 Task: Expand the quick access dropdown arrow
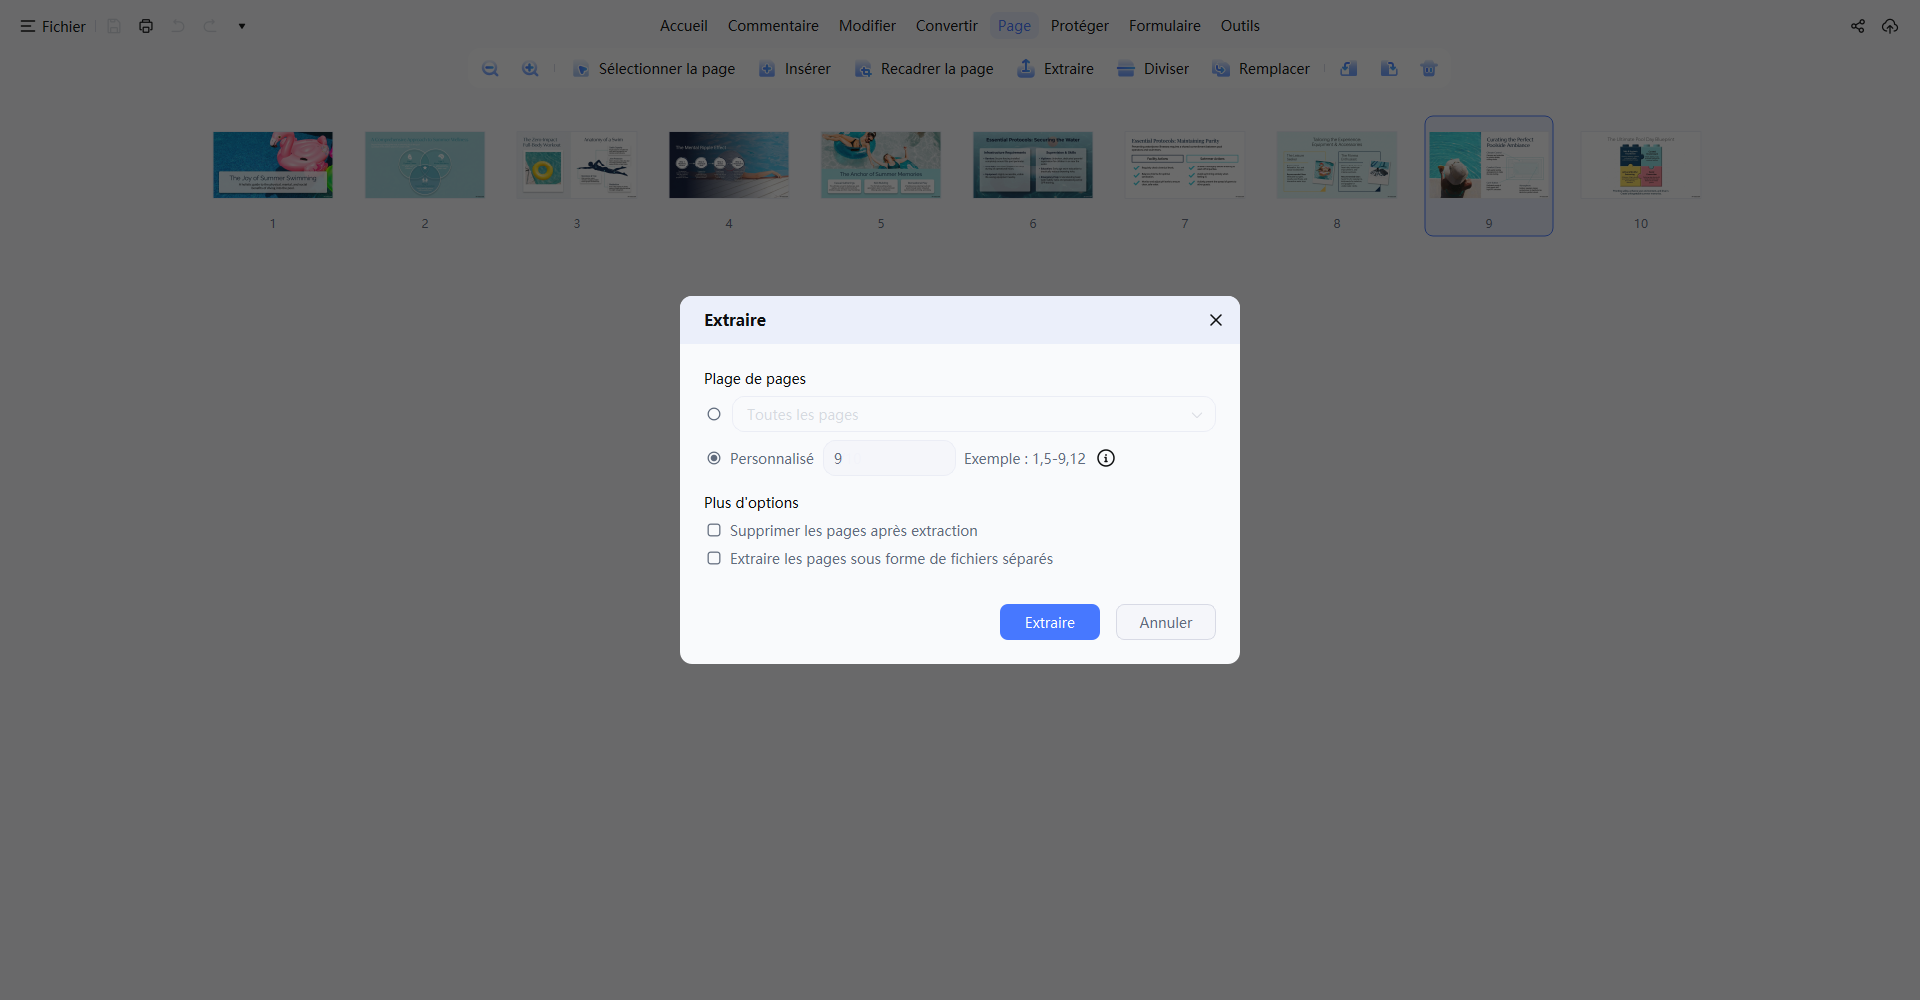coord(242,26)
